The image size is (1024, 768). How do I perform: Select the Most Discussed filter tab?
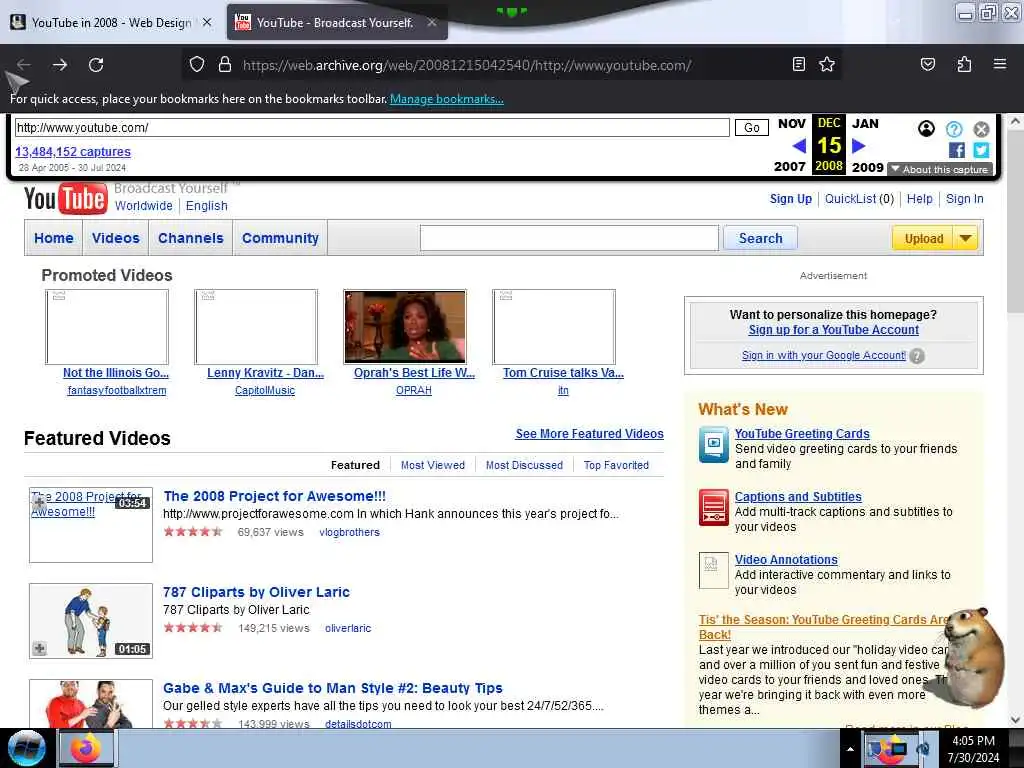[524, 465]
